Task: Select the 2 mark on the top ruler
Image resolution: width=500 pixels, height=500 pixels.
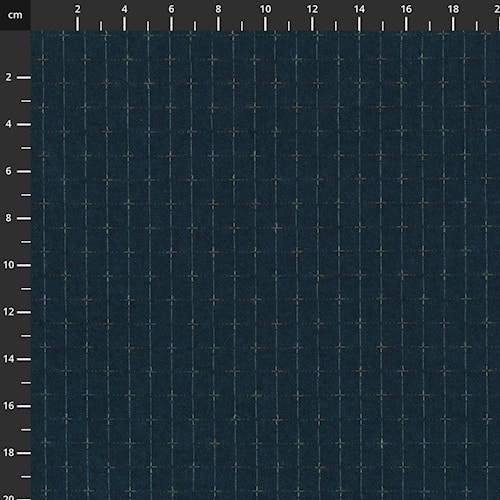Action: click(x=77, y=9)
